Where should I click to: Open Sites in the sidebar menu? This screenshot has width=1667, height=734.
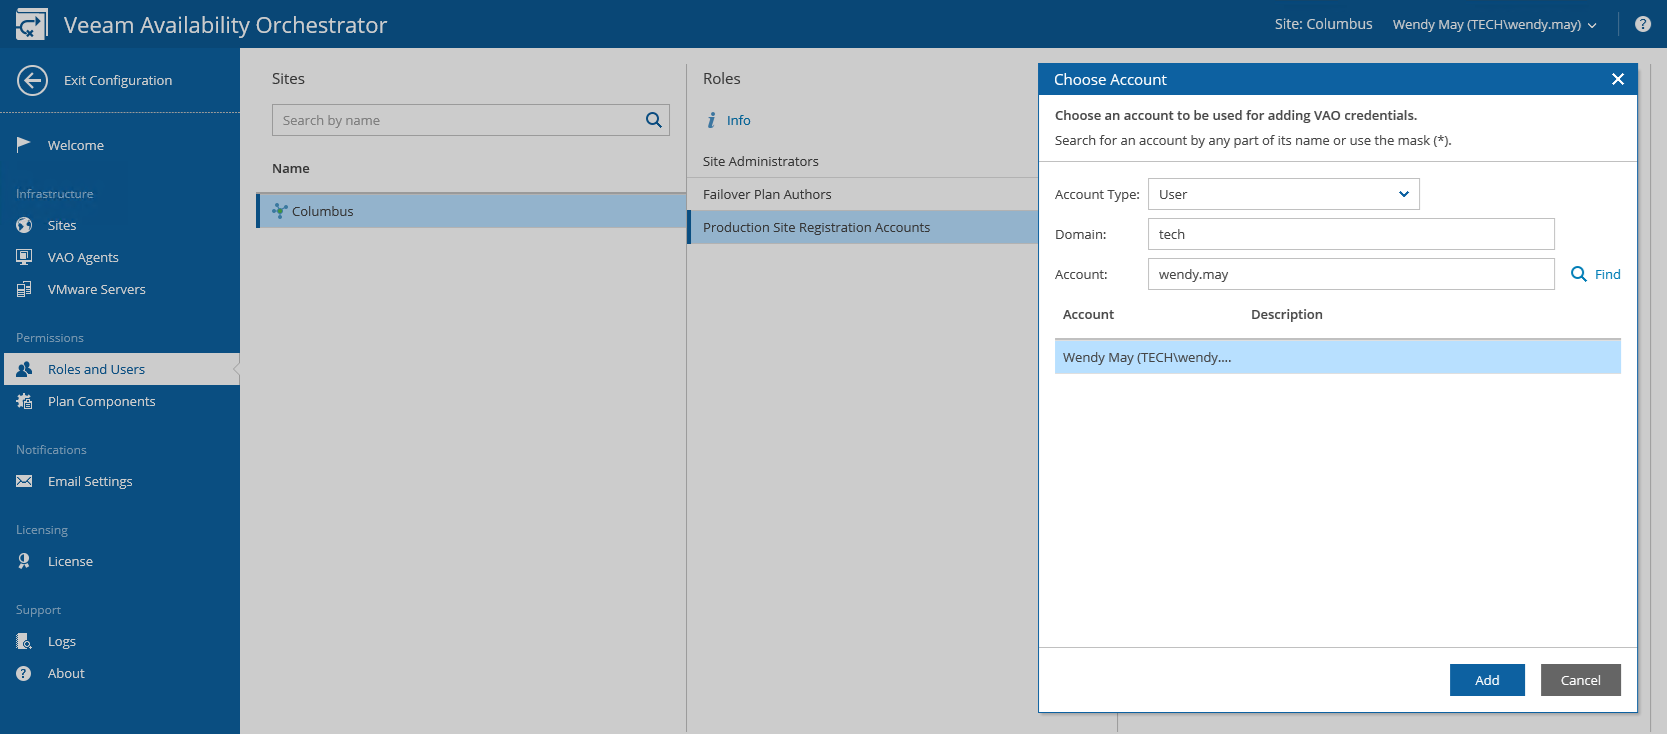click(x=62, y=225)
